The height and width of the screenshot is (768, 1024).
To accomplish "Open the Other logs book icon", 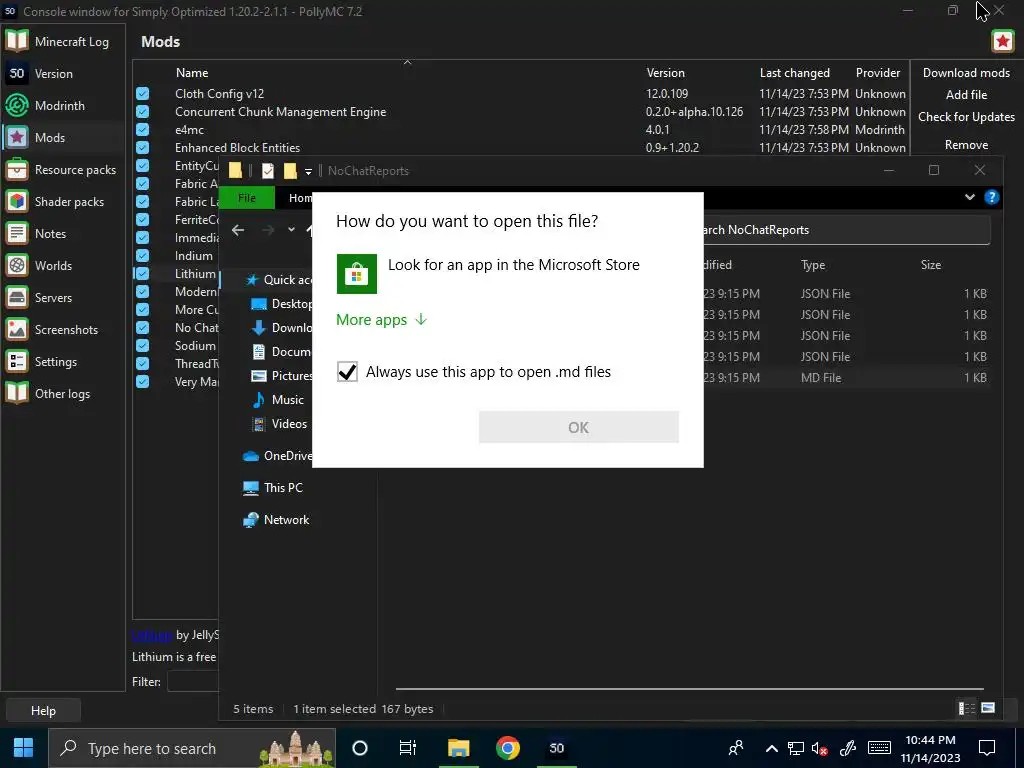I will pyautogui.click(x=16, y=393).
